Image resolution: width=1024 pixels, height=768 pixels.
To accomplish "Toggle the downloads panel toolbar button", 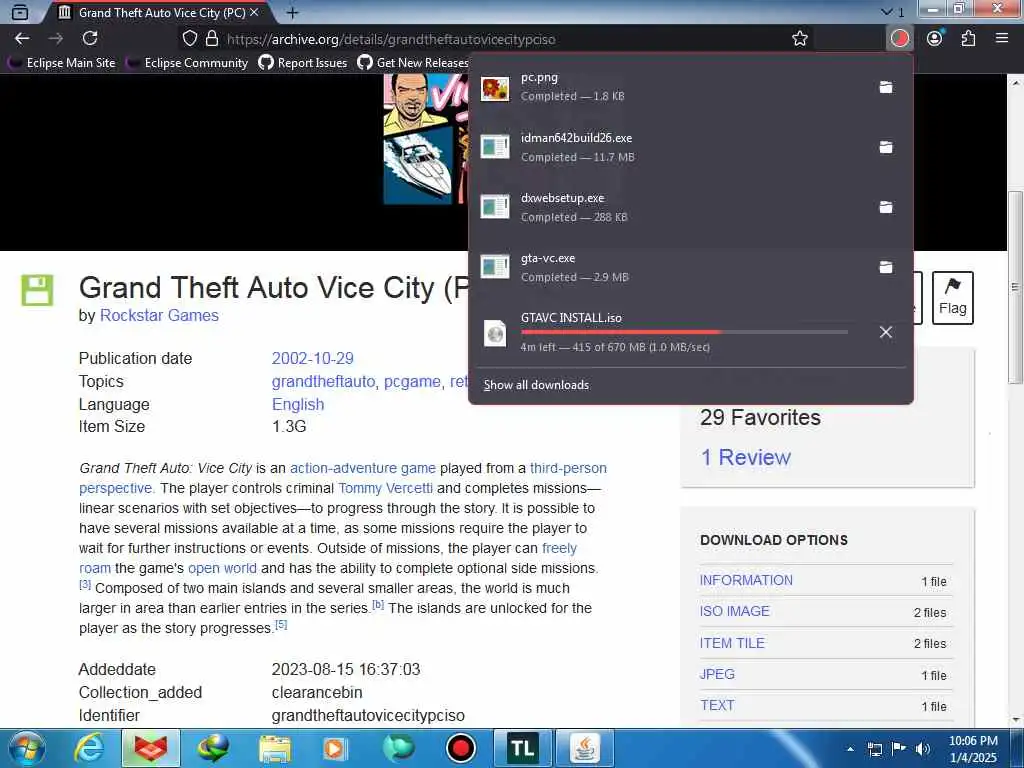I will [900, 39].
